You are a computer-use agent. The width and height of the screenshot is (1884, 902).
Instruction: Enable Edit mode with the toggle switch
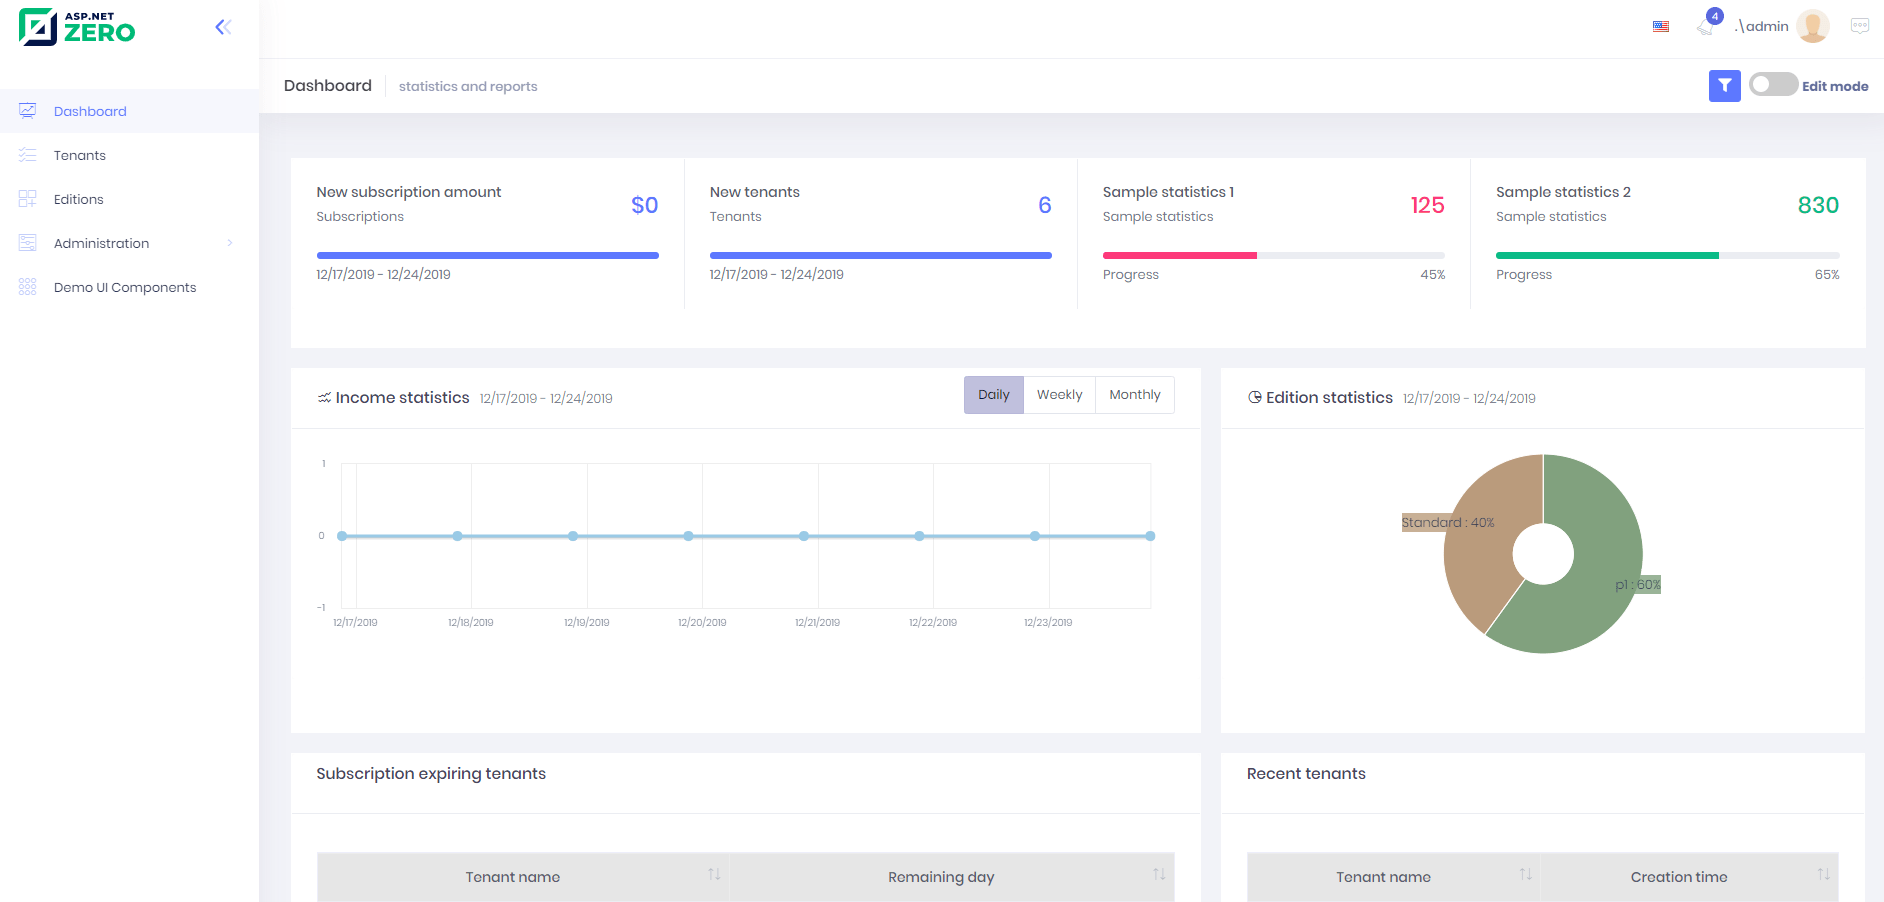1773,85
